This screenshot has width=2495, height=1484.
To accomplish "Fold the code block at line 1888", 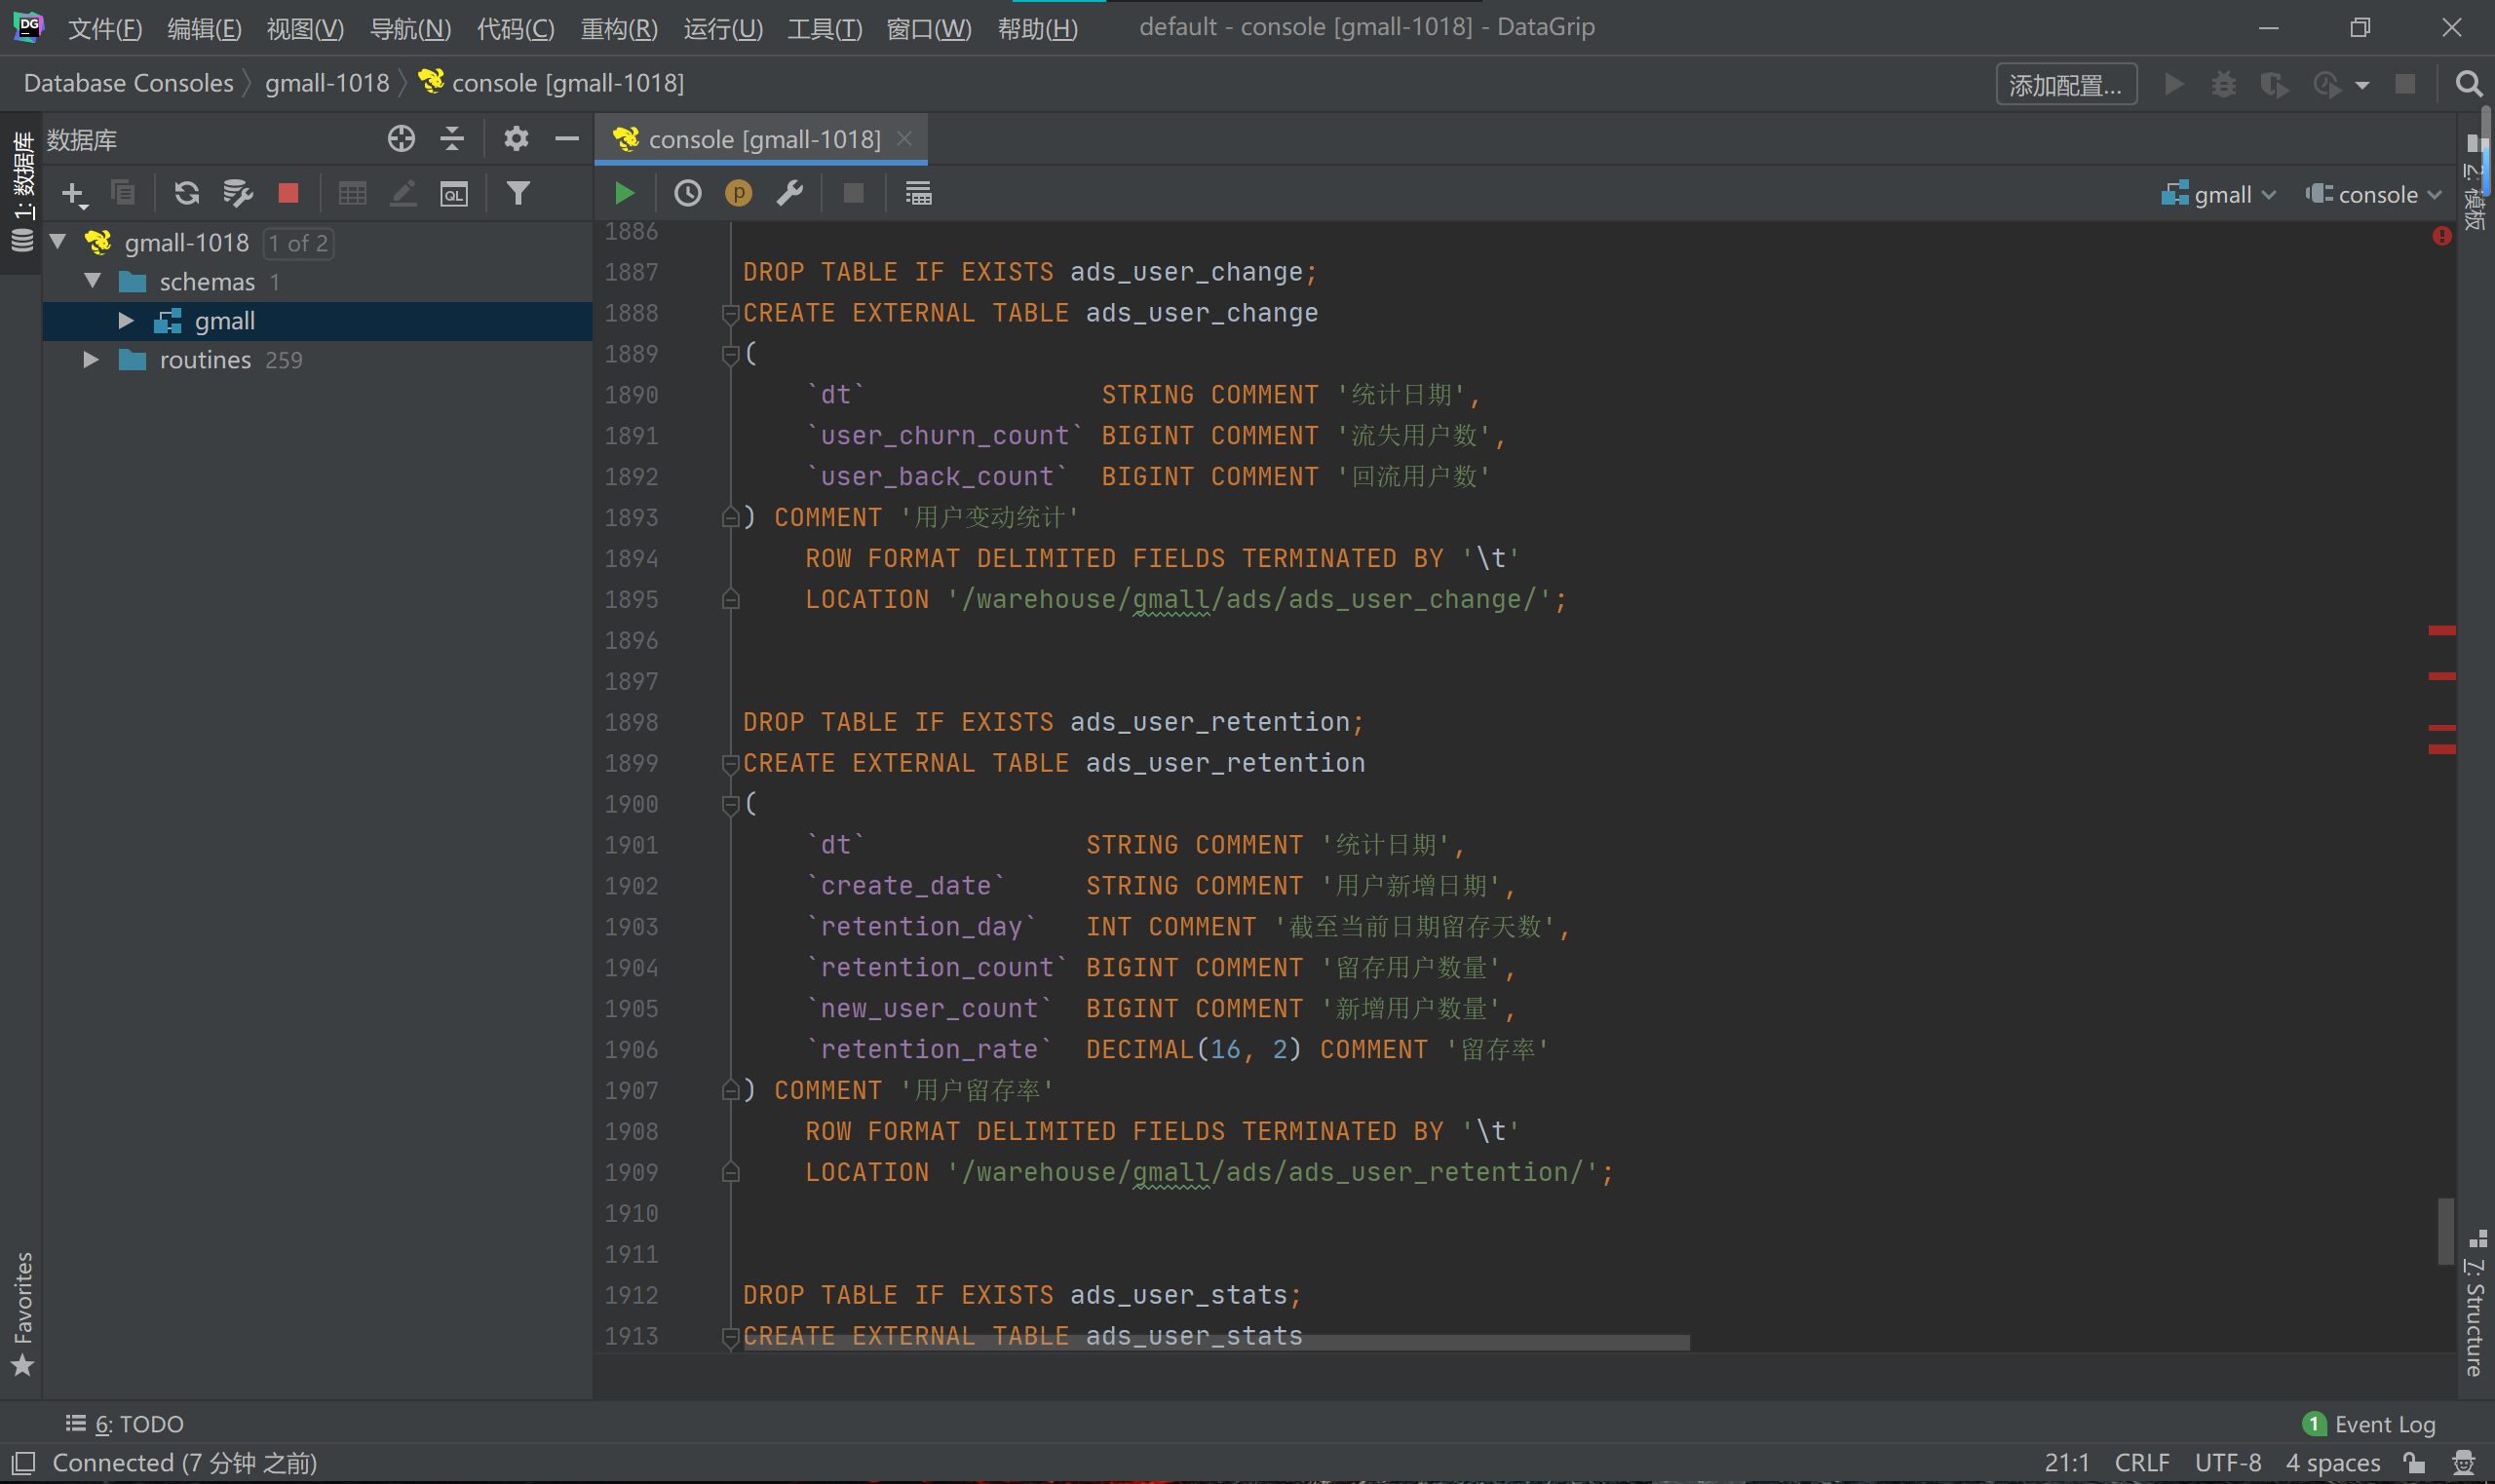I will pos(730,314).
